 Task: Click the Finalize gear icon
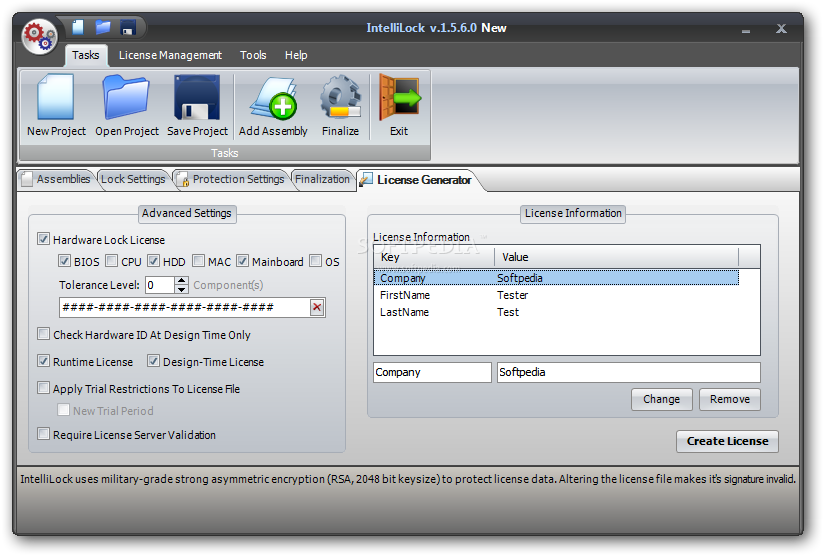341,106
